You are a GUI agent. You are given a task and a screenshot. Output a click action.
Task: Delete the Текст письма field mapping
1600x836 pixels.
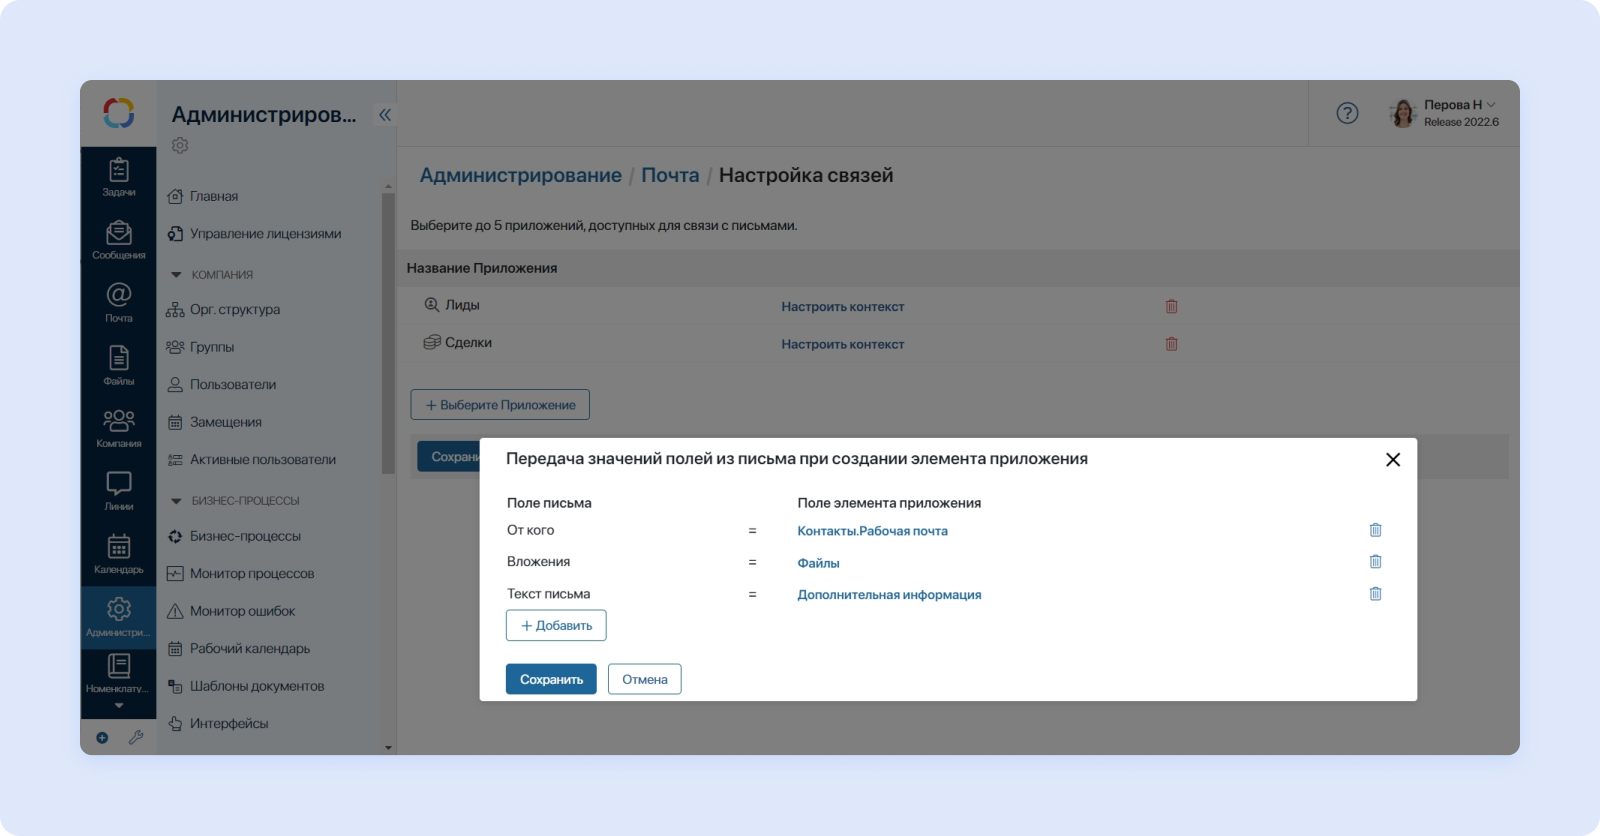pyautogui.click(x=1376, y=594)
